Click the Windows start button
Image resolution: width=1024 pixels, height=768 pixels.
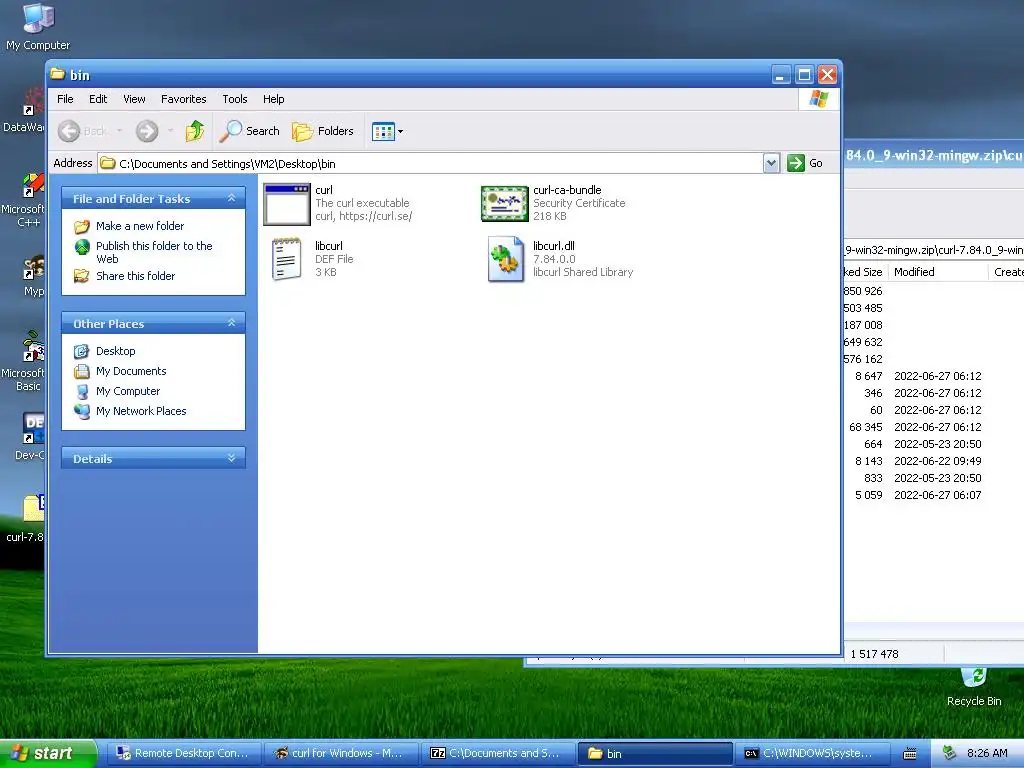tap(48, 753)
